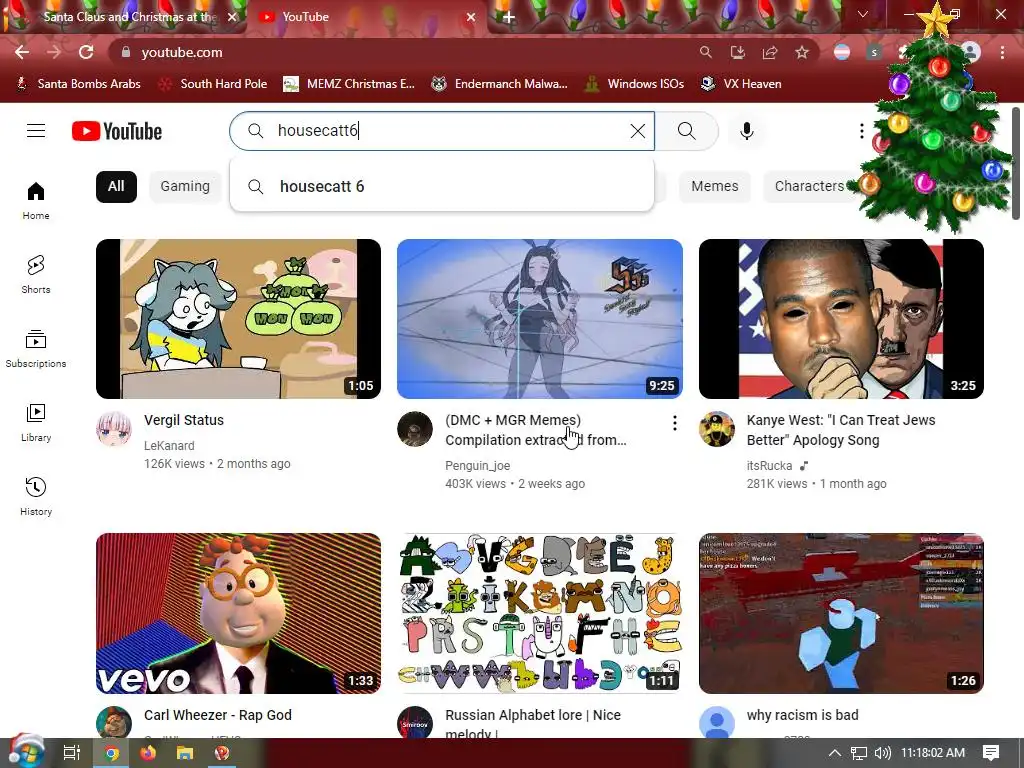Click the Russian Alphabet lore thumbnail

[540, 613]
